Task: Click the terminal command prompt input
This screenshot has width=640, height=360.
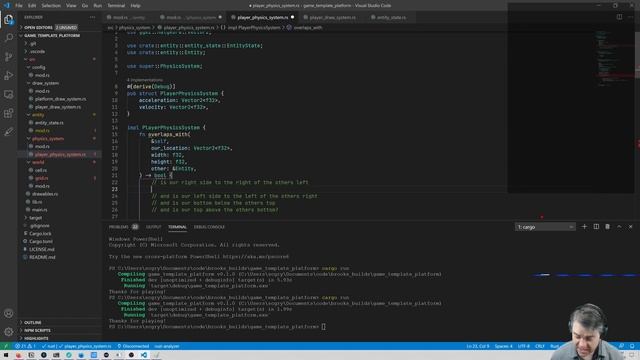Action: pyautogui.click(x=323, y=327)
